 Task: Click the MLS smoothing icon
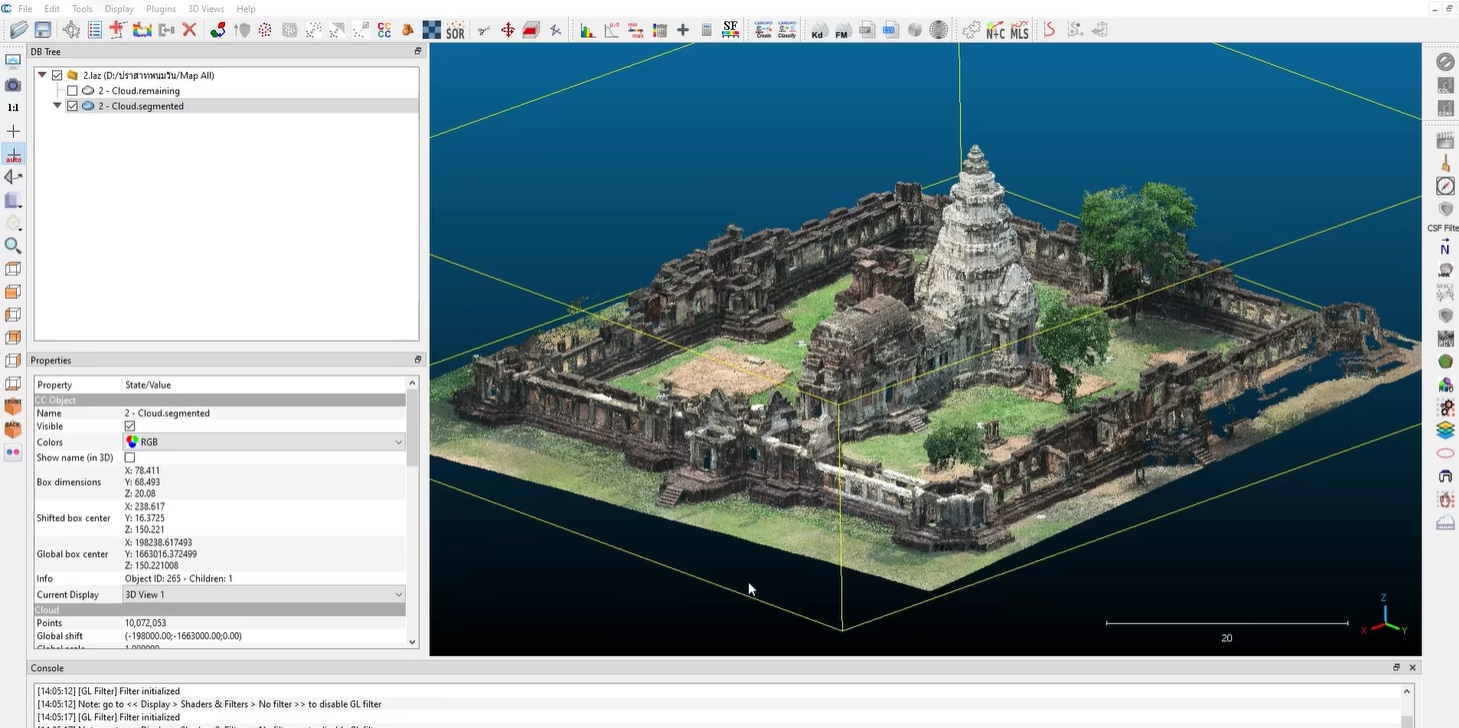1019,31
